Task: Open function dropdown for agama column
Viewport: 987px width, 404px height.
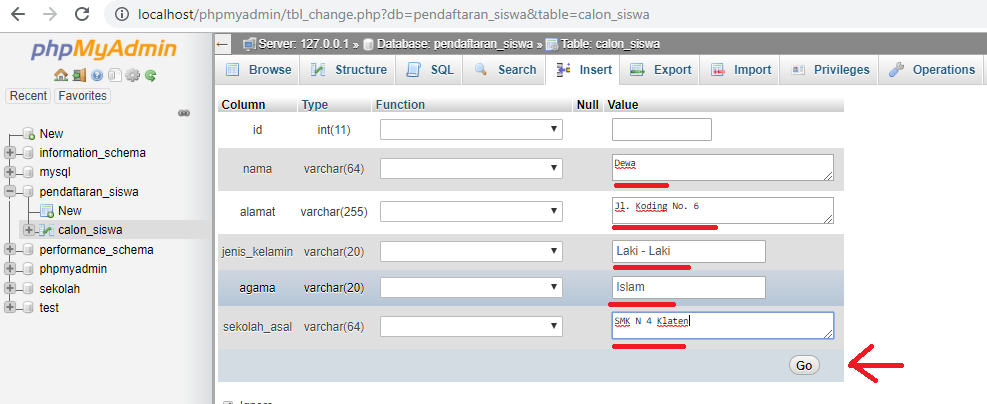Action: click(471, 288)
